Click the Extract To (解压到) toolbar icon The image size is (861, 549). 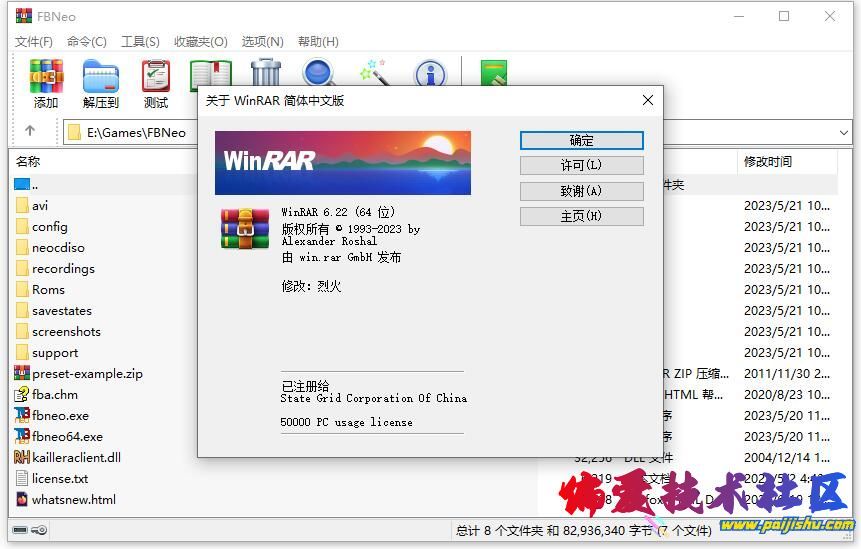[100, 76]
